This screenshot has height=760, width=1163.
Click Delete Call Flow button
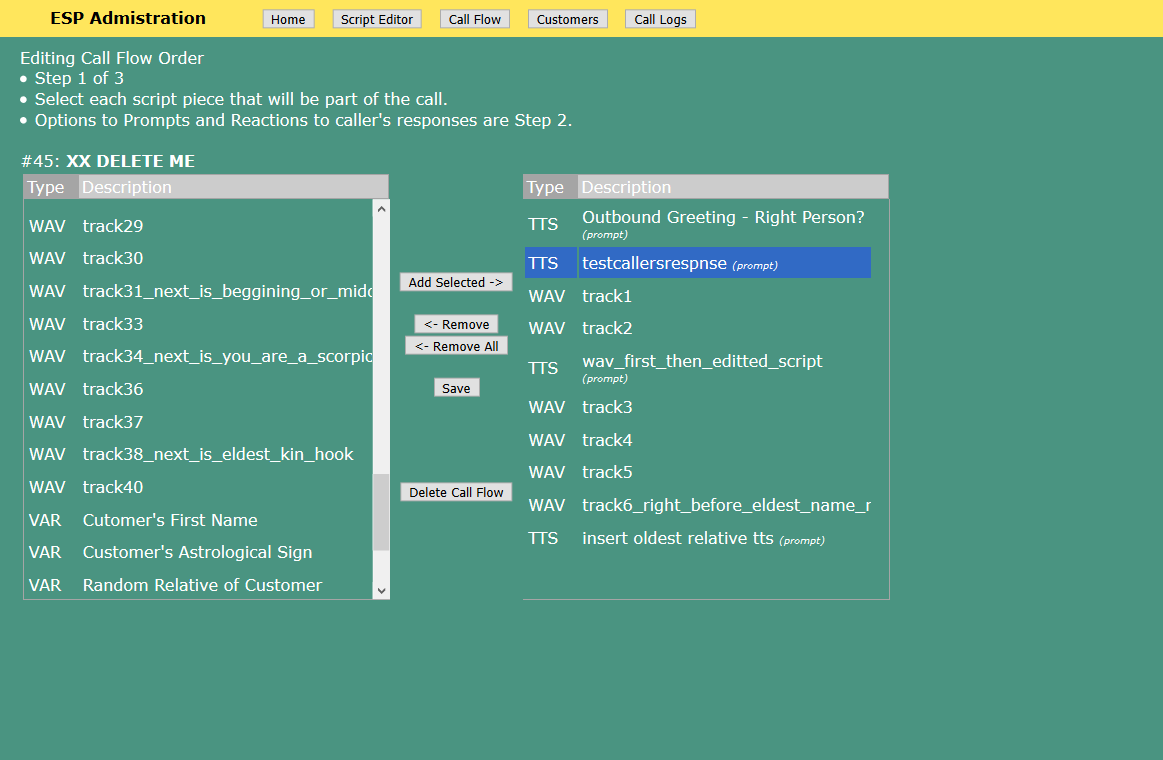[456, 492]
